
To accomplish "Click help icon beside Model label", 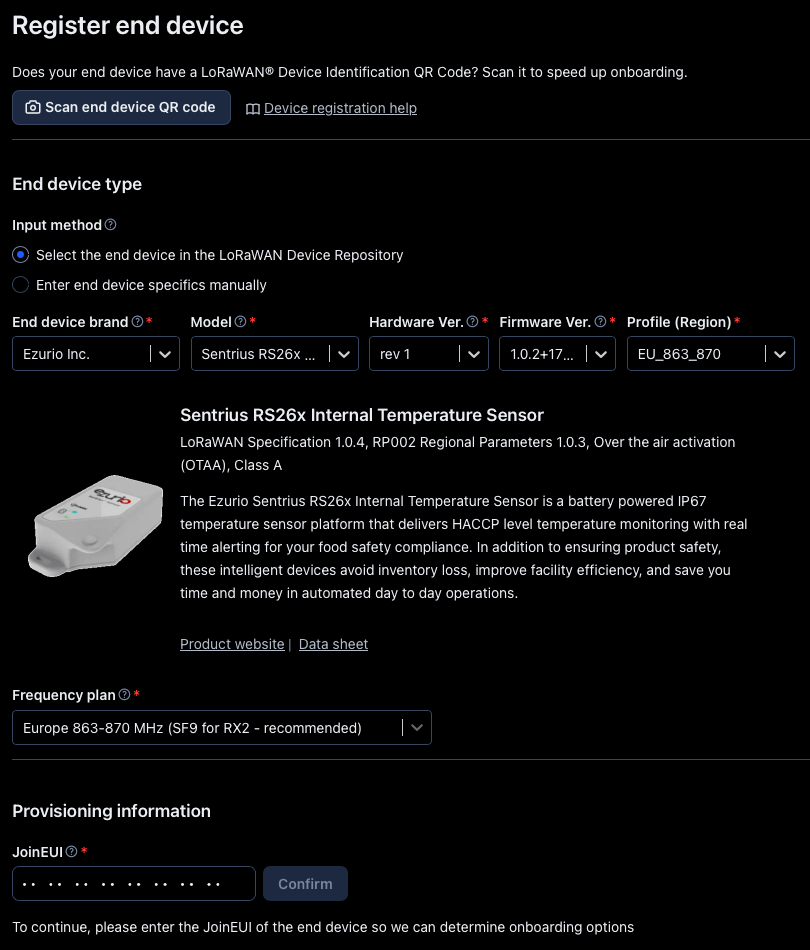I will (x=240, y=322).
